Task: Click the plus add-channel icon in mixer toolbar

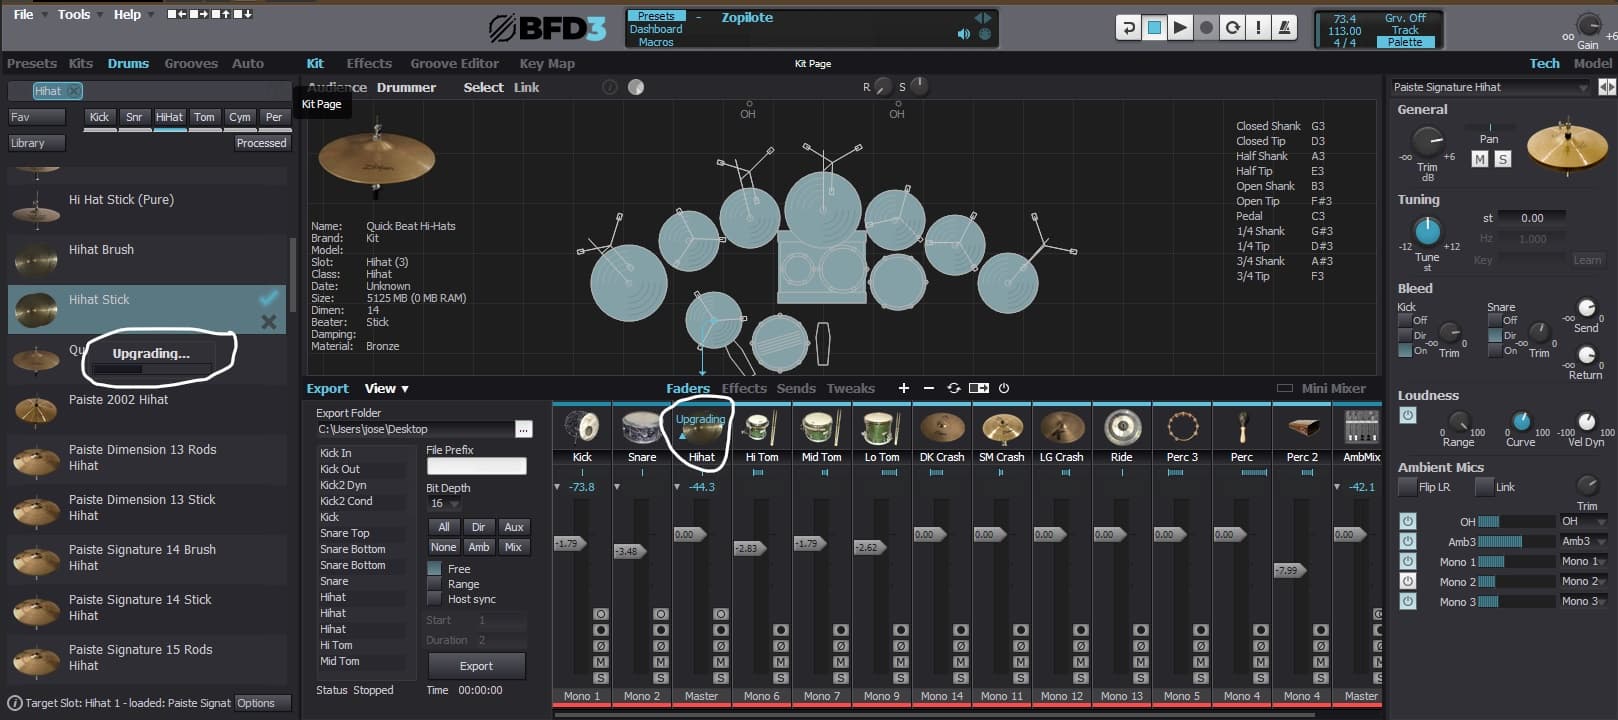Action: (x=903, y=388)
